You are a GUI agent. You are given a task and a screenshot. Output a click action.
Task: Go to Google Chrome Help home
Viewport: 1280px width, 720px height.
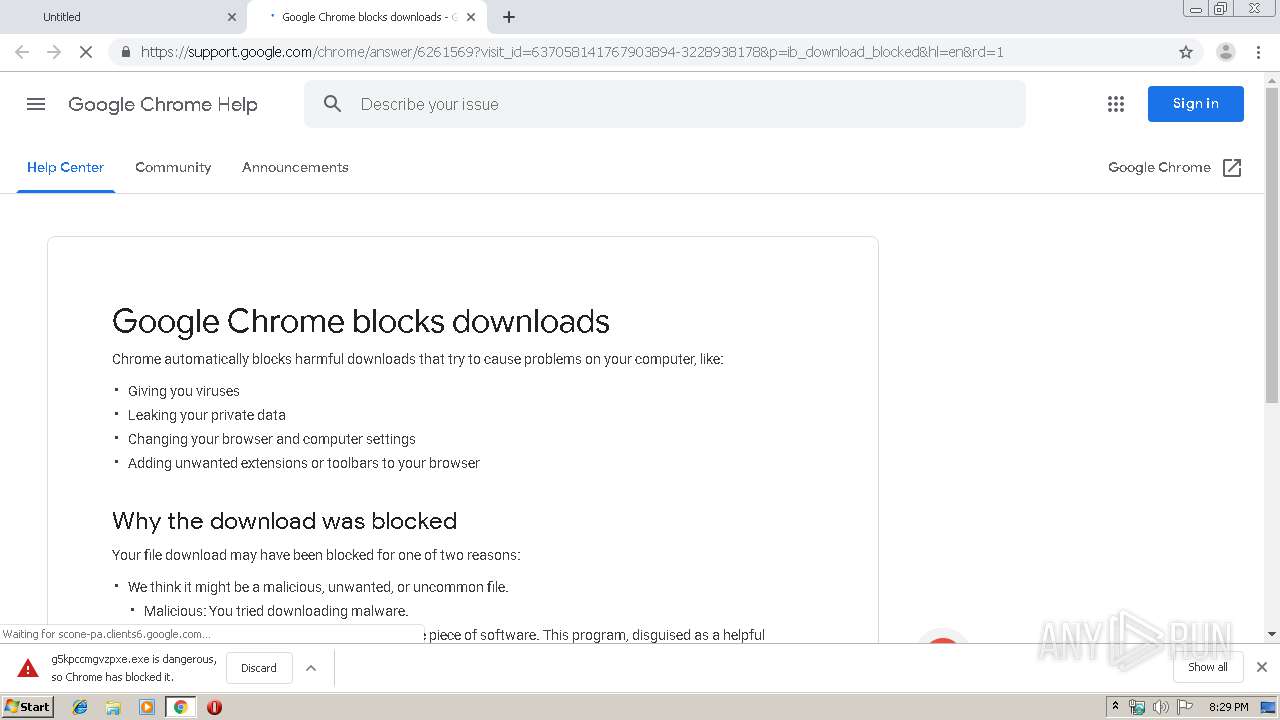[x=163, y=104]
